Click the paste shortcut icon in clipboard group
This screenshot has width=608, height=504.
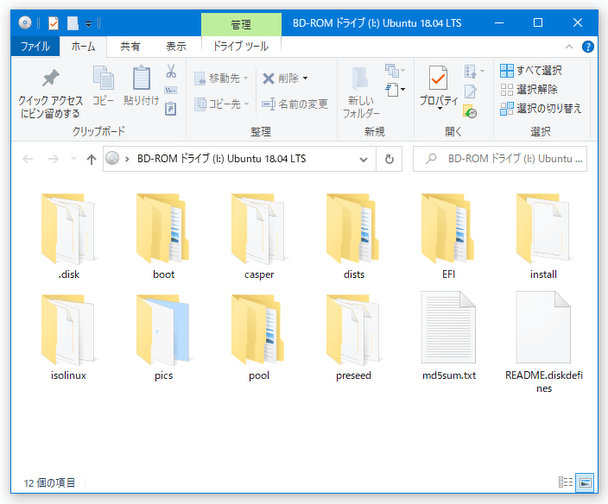click(171, 109)
